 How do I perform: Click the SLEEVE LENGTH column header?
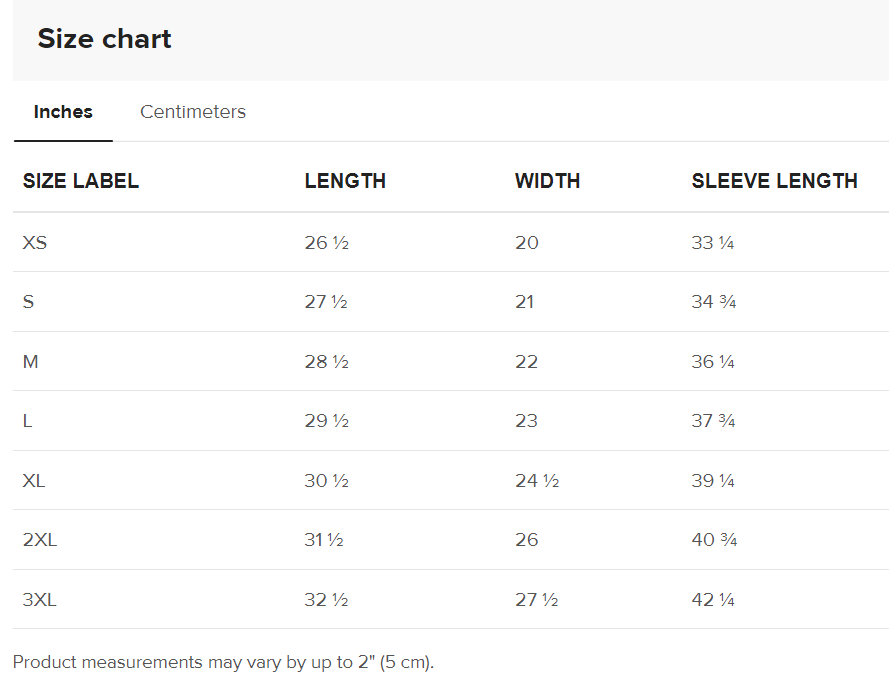[774, 181]
